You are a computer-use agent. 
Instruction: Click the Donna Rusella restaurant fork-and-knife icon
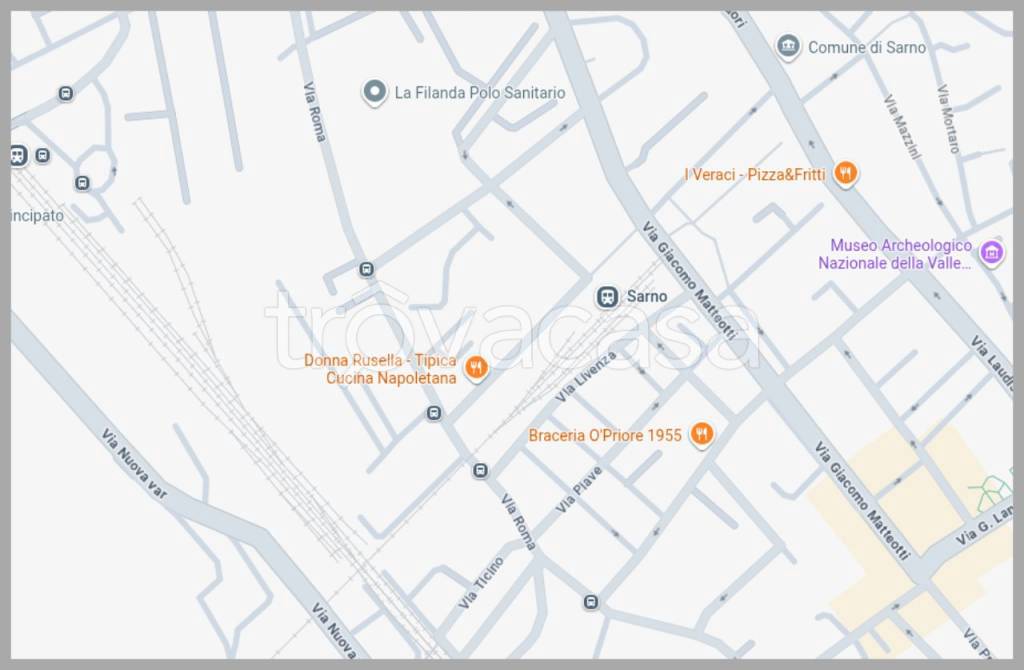click(x=476, y=369)
